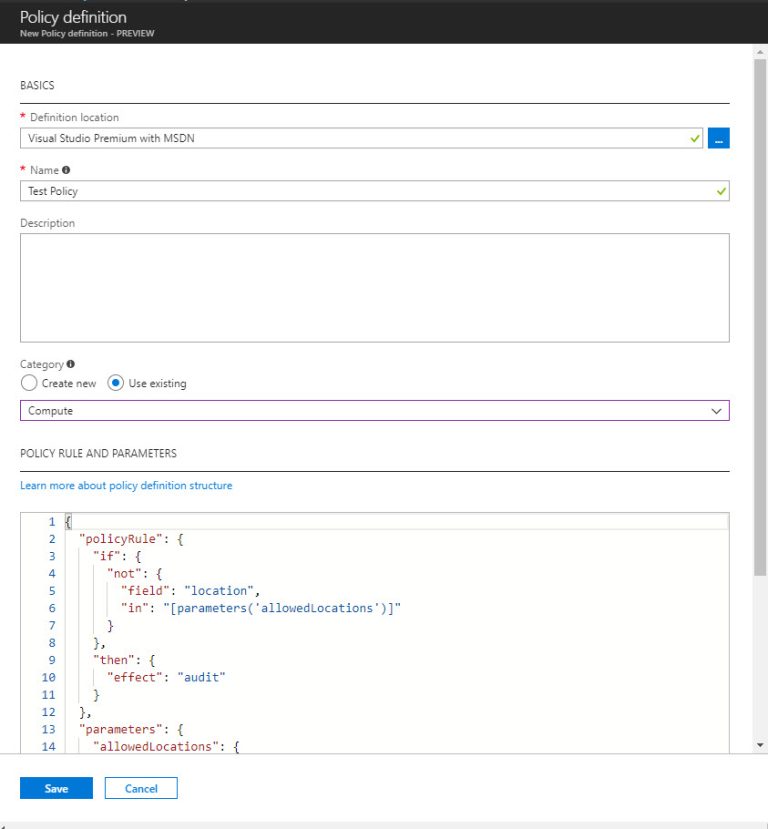
Task: Cancel the new Policy definition
Action: pyautogui.click(x=140, y=788)
